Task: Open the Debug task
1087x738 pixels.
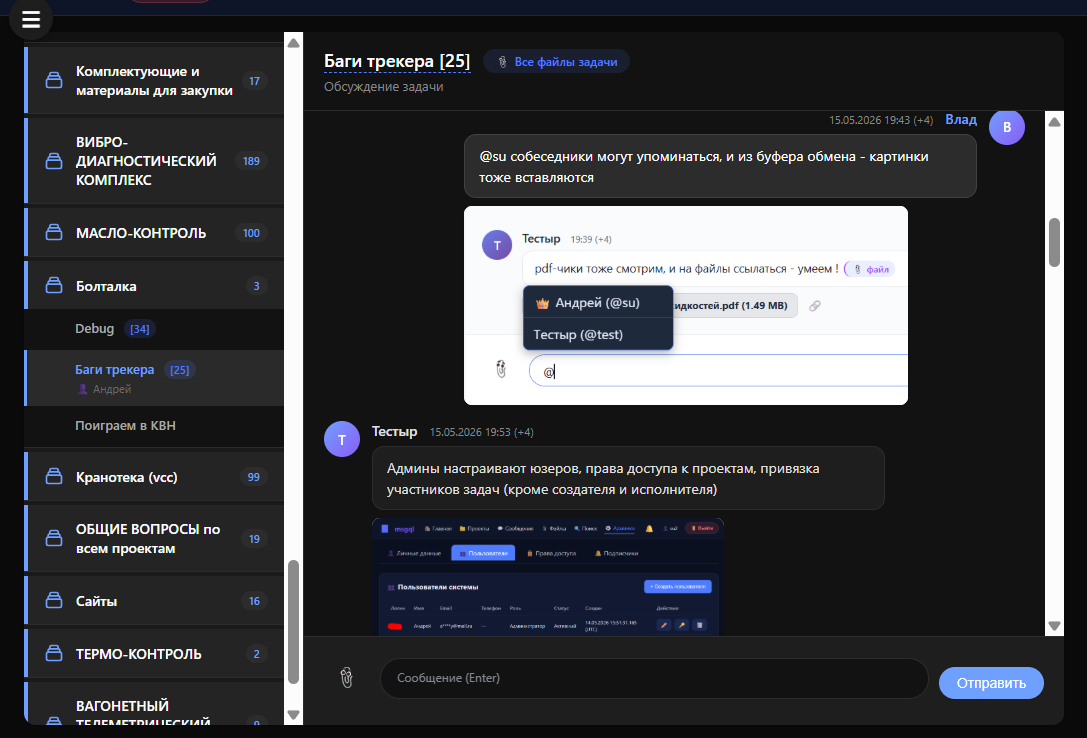Action: pyautogui.click(x=155, y=329)
